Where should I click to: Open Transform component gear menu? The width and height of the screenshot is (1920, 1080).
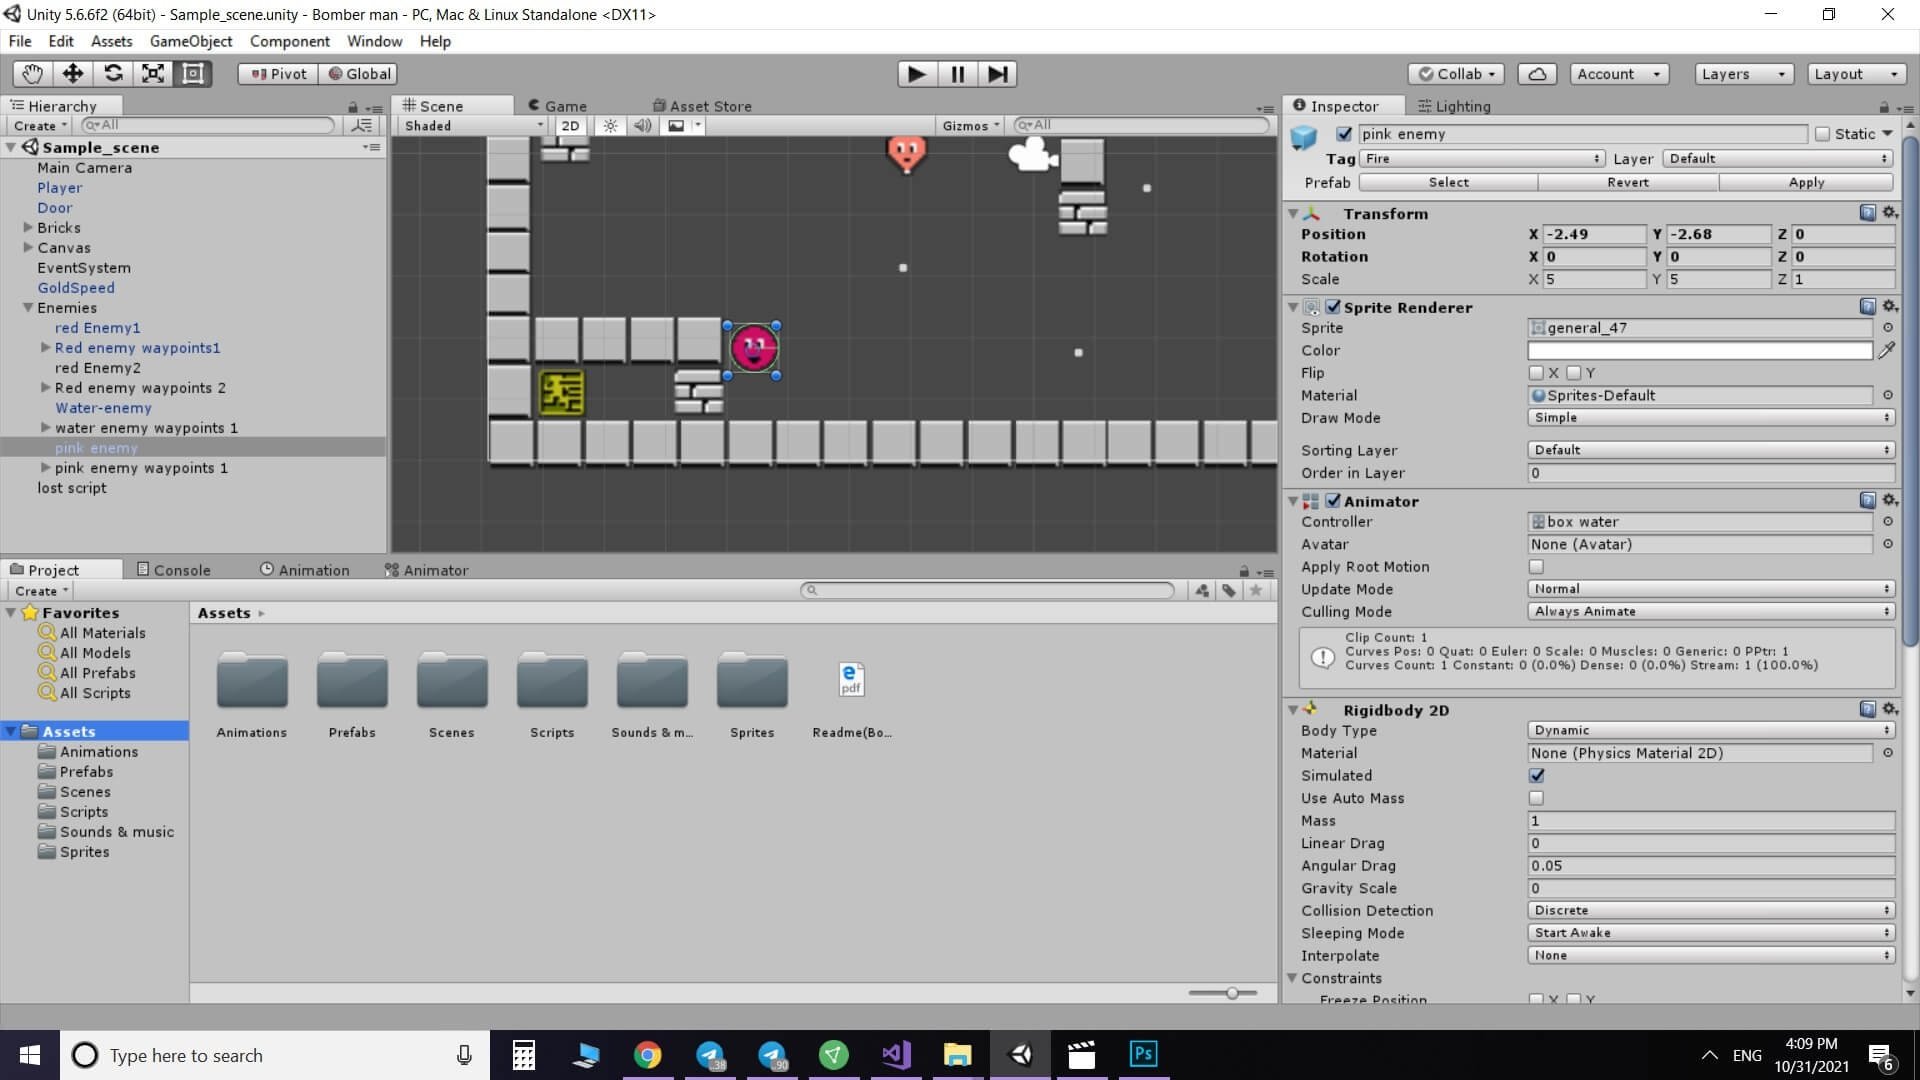(1889, 213)
